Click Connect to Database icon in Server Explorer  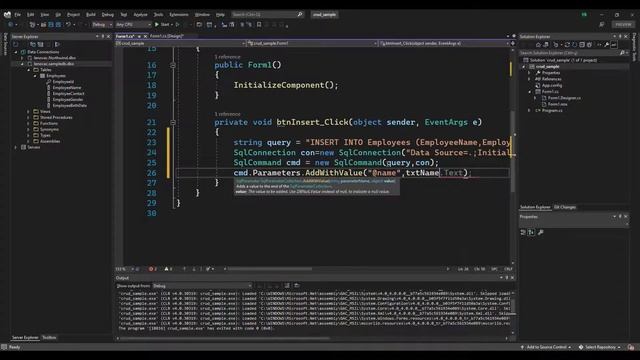click(33, 44)
